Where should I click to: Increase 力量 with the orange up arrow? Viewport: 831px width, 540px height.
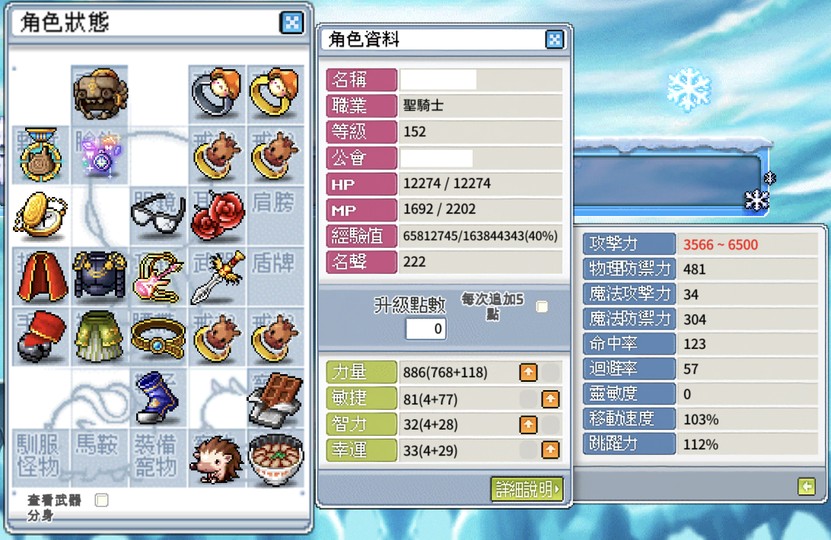(x=528, y=373)
